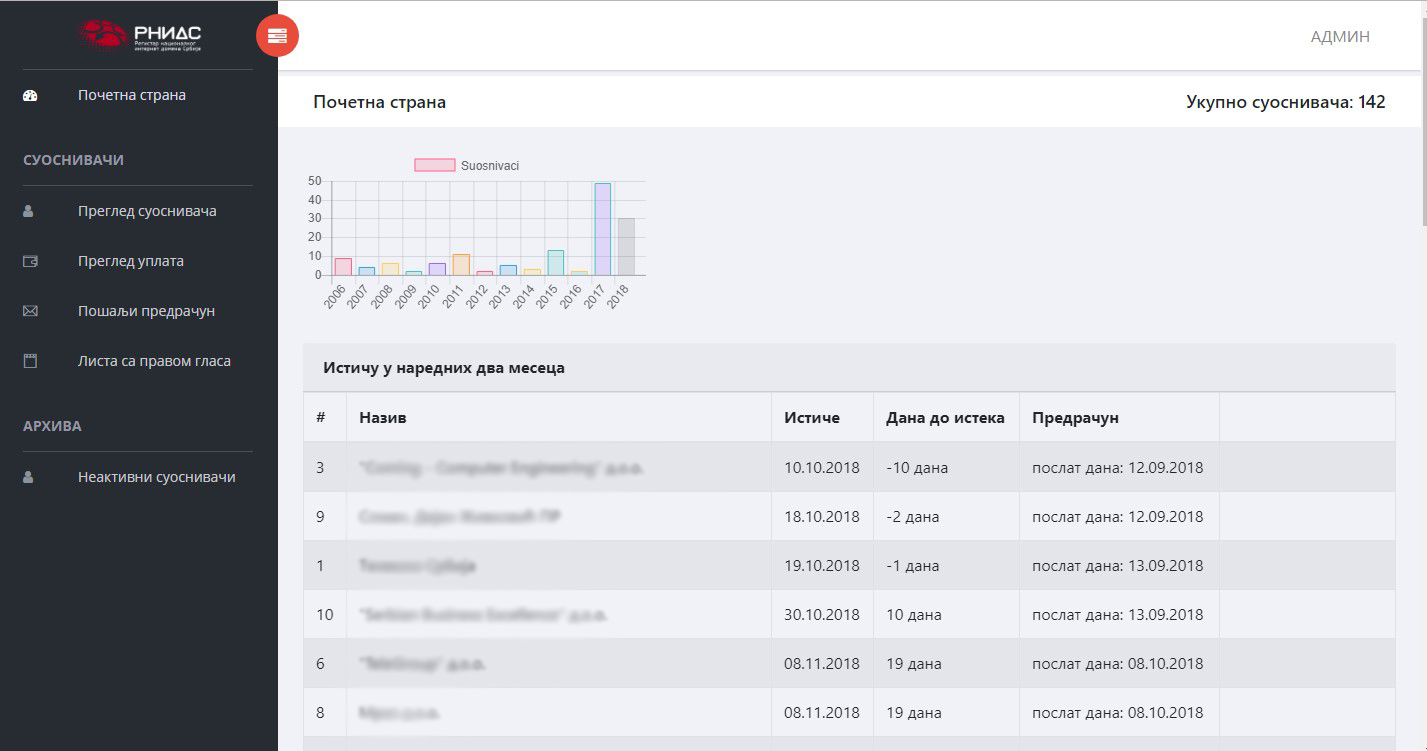1427x751 pixels.
Task: Click the gray 2018 bar in the chart
Action: (x=626, y=247)
